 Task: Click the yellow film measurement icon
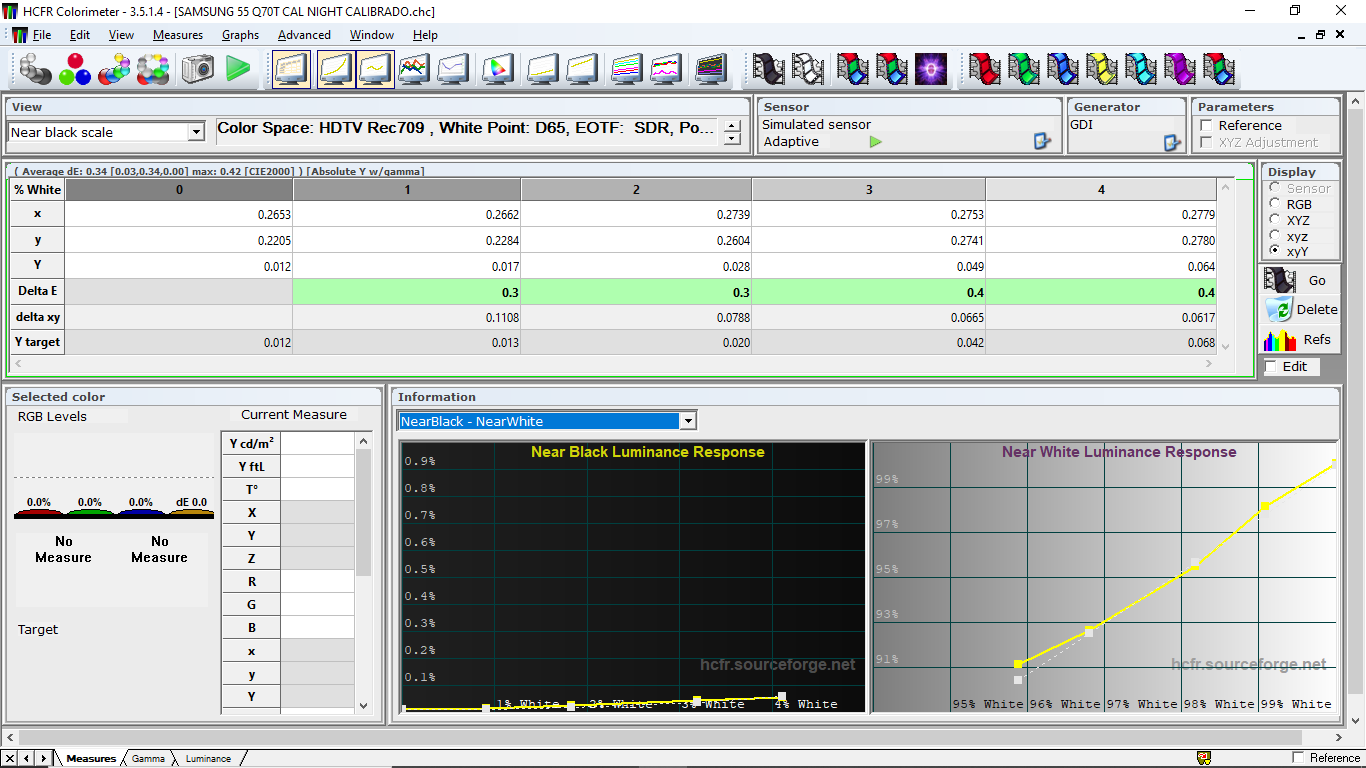coord(1102,69)
